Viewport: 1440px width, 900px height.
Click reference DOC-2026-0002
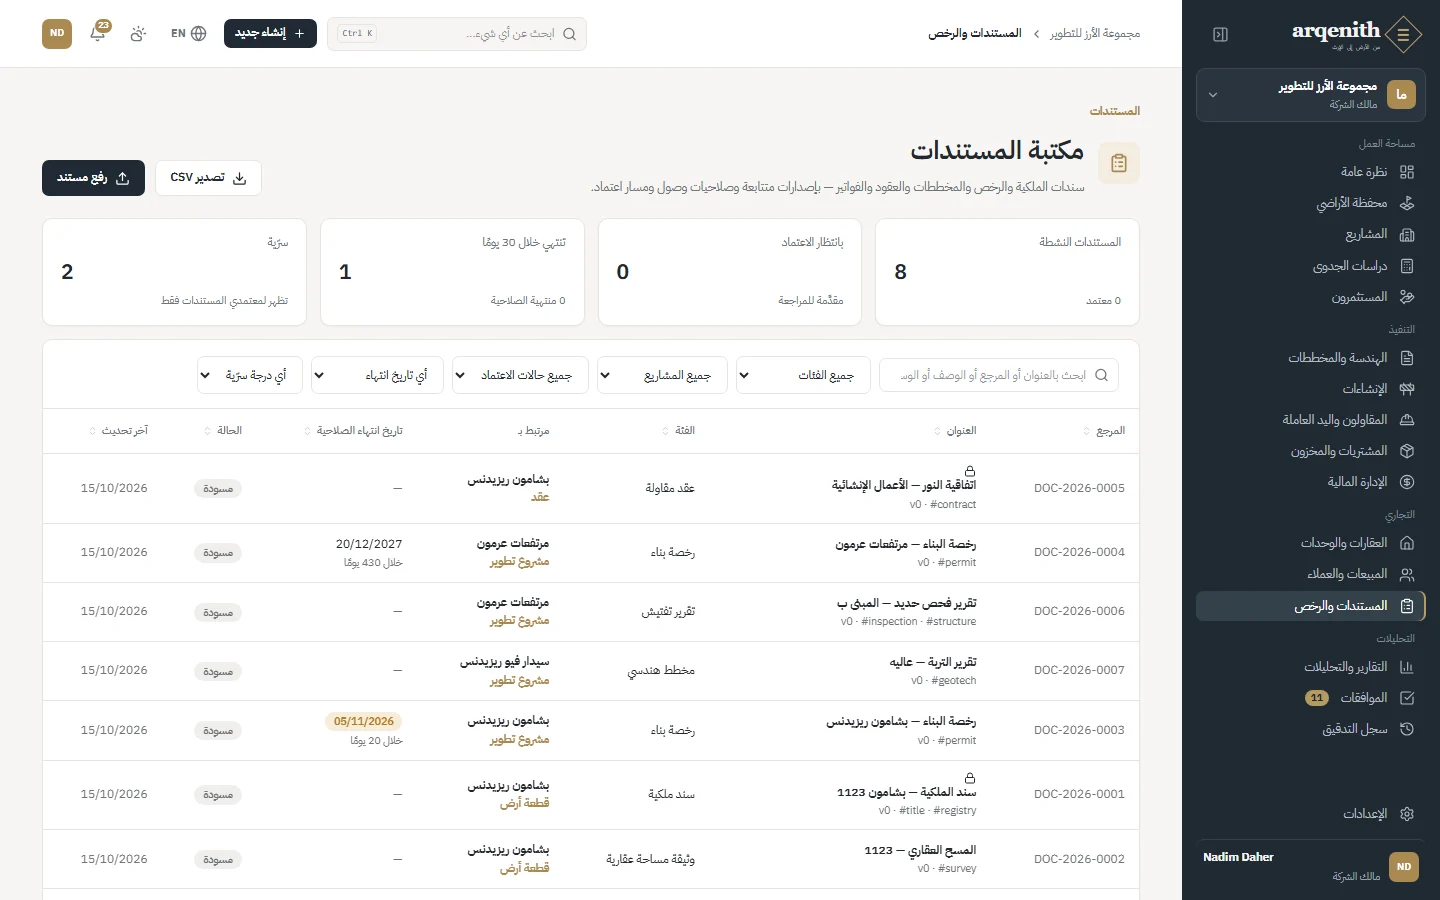point(1079,859)
